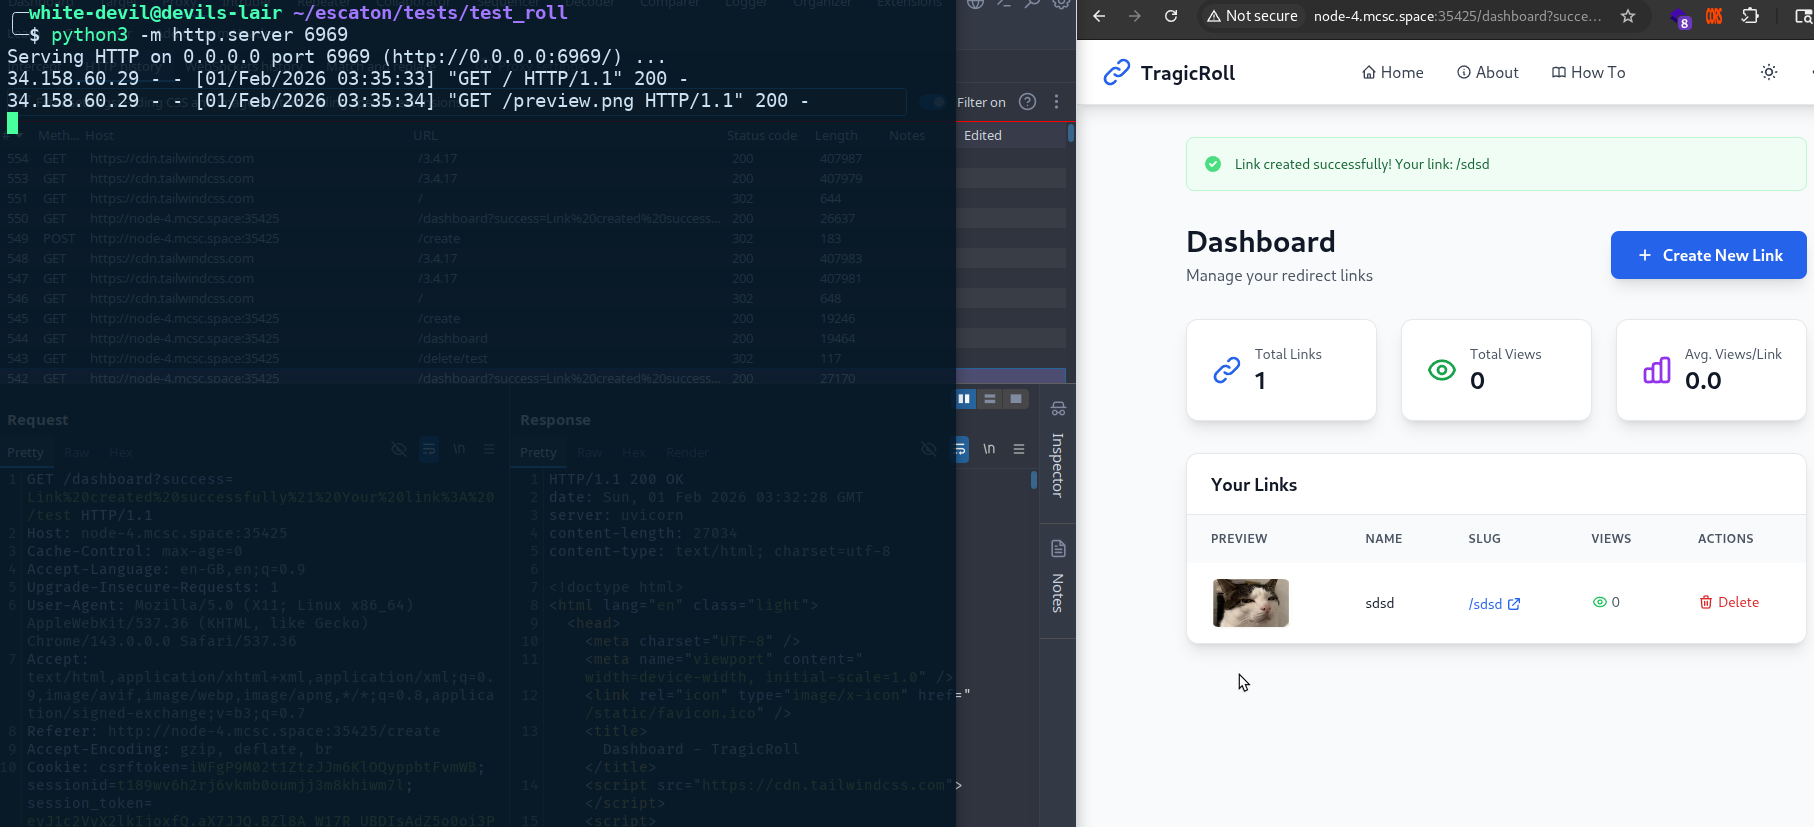The width and height of the screenshot is (1814, 827).
Task: Click the terminal path ~/escaton/tests/test_roll
Action: tap(430, 13)
